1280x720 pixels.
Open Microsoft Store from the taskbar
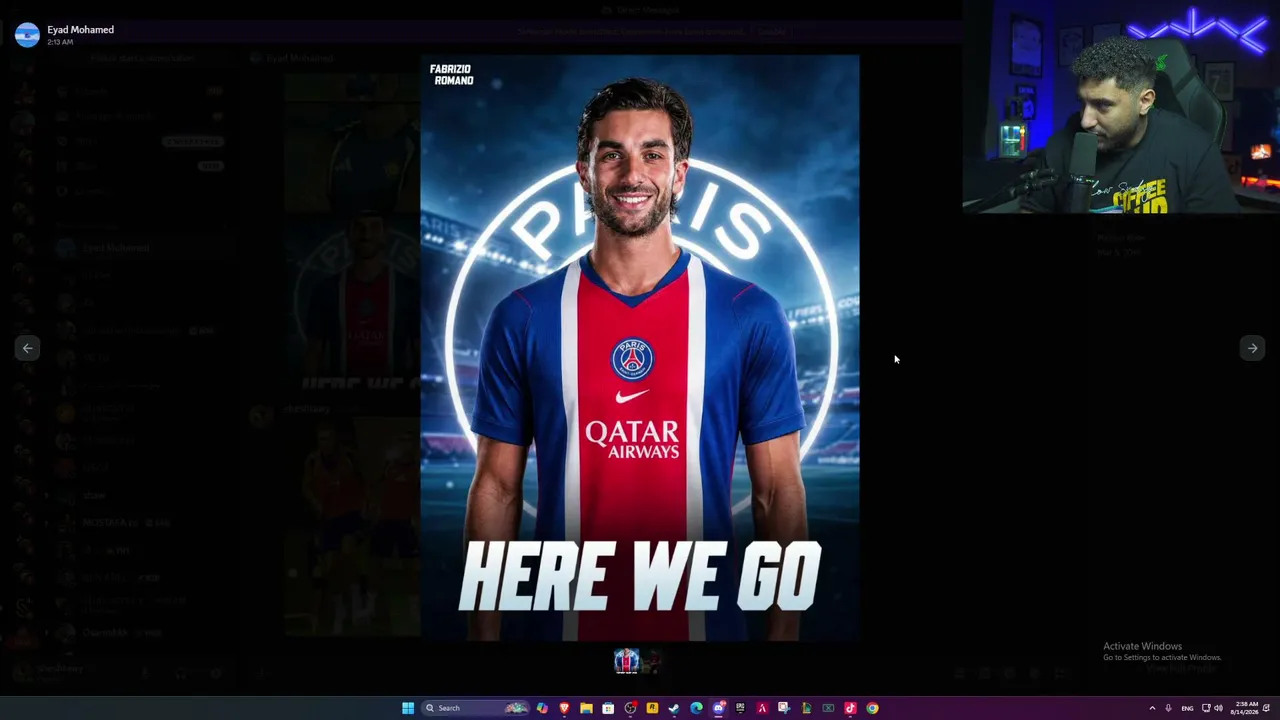608,708
